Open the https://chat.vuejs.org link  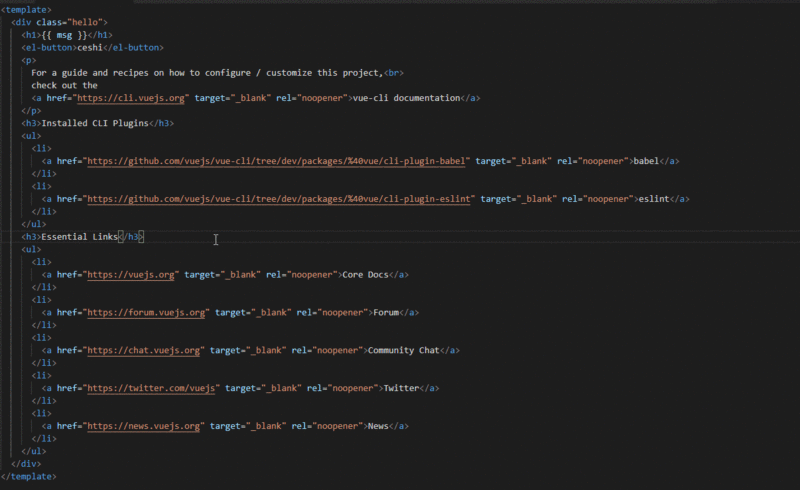[x=143, y=350]
